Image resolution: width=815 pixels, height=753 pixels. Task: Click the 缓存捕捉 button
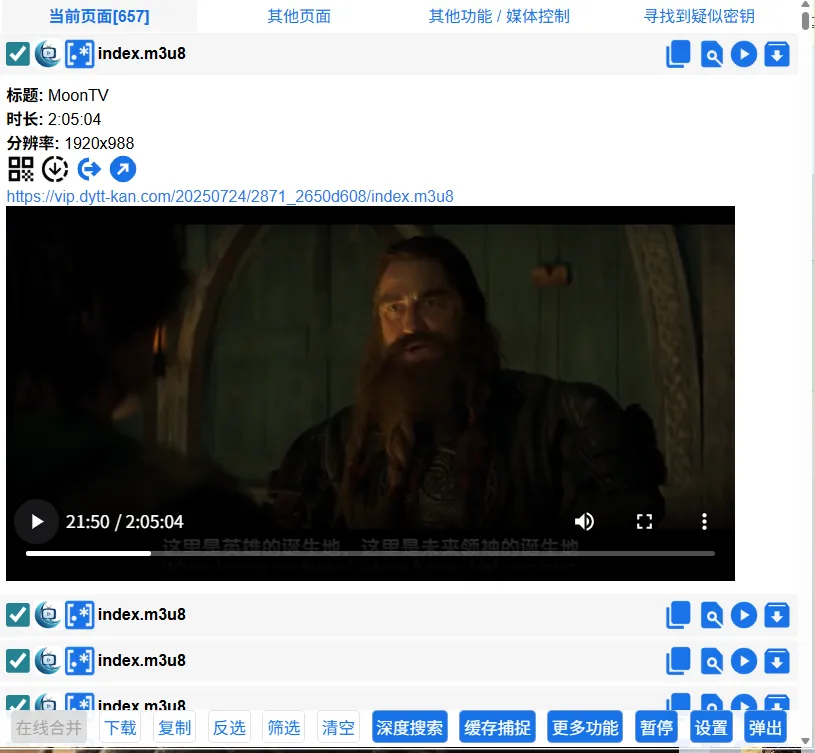(497, 728)
